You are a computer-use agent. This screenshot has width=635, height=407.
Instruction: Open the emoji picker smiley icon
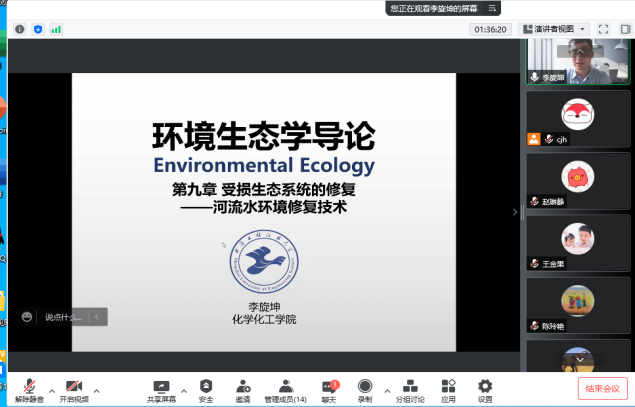coord(27,317)
